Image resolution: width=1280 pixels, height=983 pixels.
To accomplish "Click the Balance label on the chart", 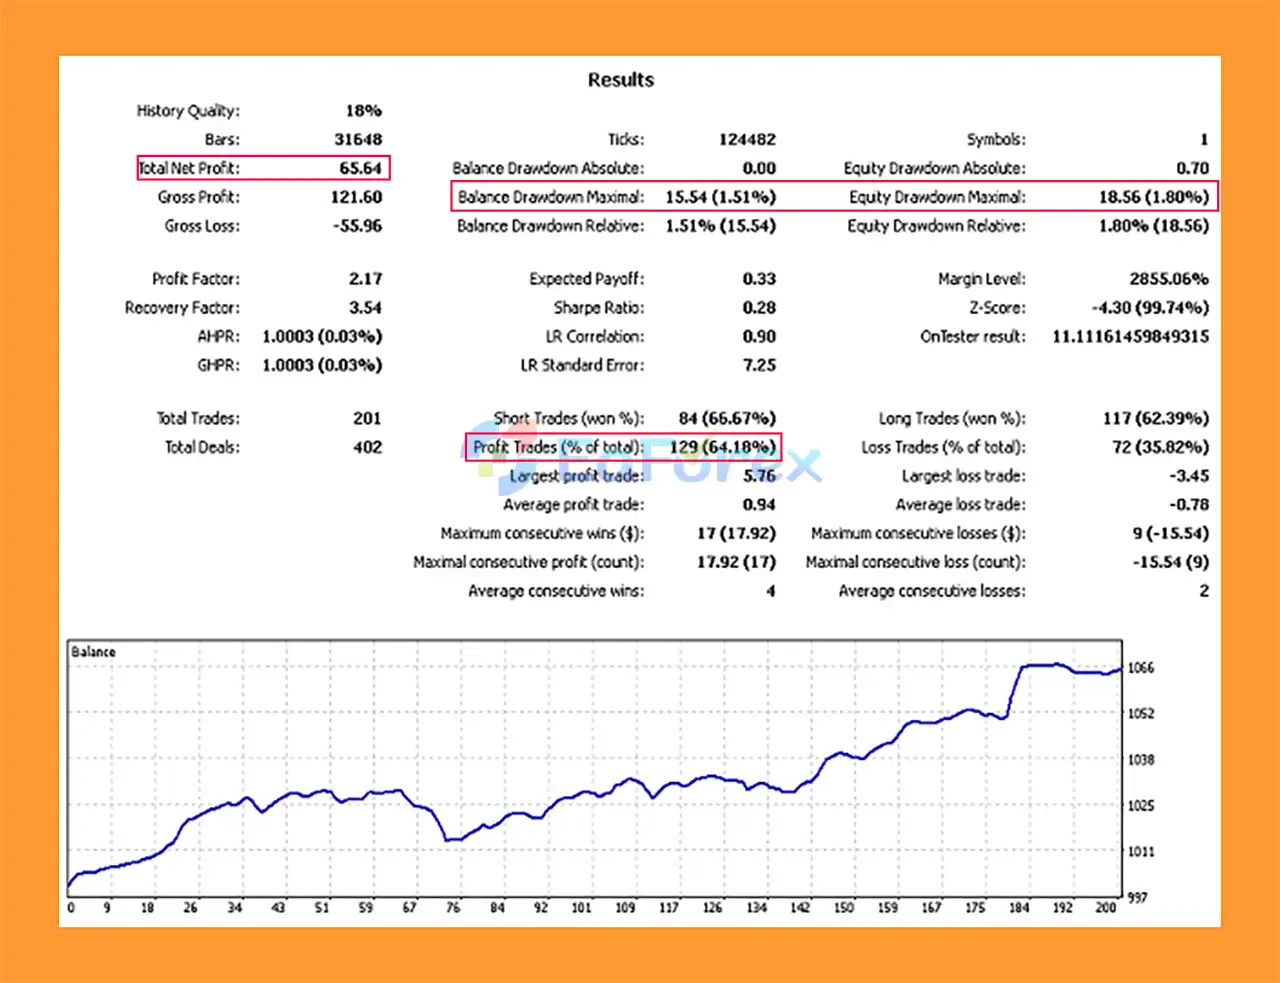I will pyautogui.click(x=92, y=651).
